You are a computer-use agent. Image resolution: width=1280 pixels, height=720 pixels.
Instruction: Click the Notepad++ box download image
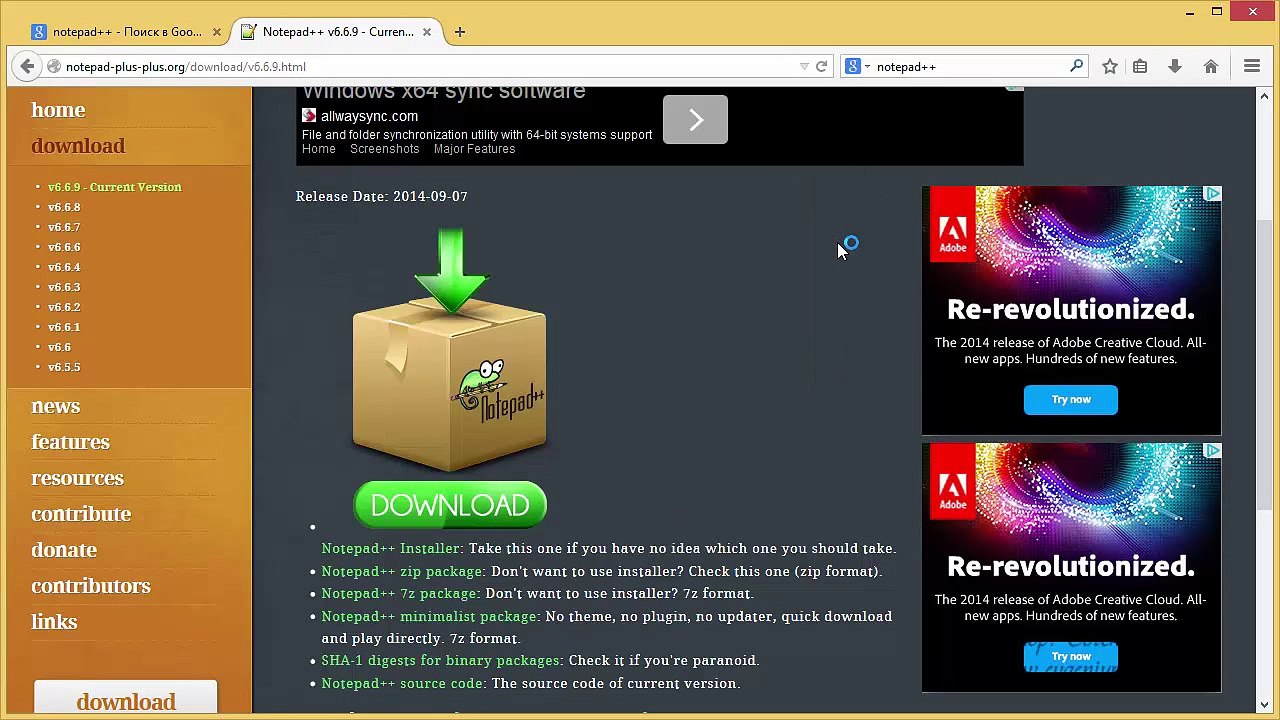(x=450, y=352)
